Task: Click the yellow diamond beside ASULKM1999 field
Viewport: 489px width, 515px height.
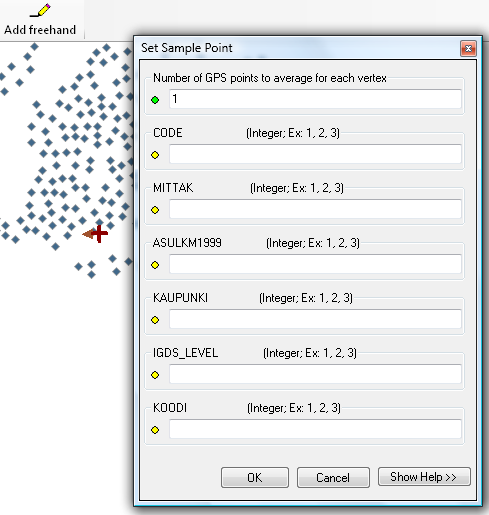Action: (155, 265)
